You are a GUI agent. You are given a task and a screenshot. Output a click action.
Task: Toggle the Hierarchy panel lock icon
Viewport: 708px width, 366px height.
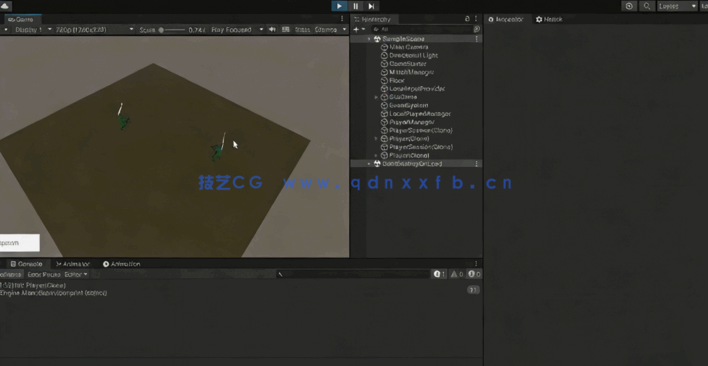(467, 19)
